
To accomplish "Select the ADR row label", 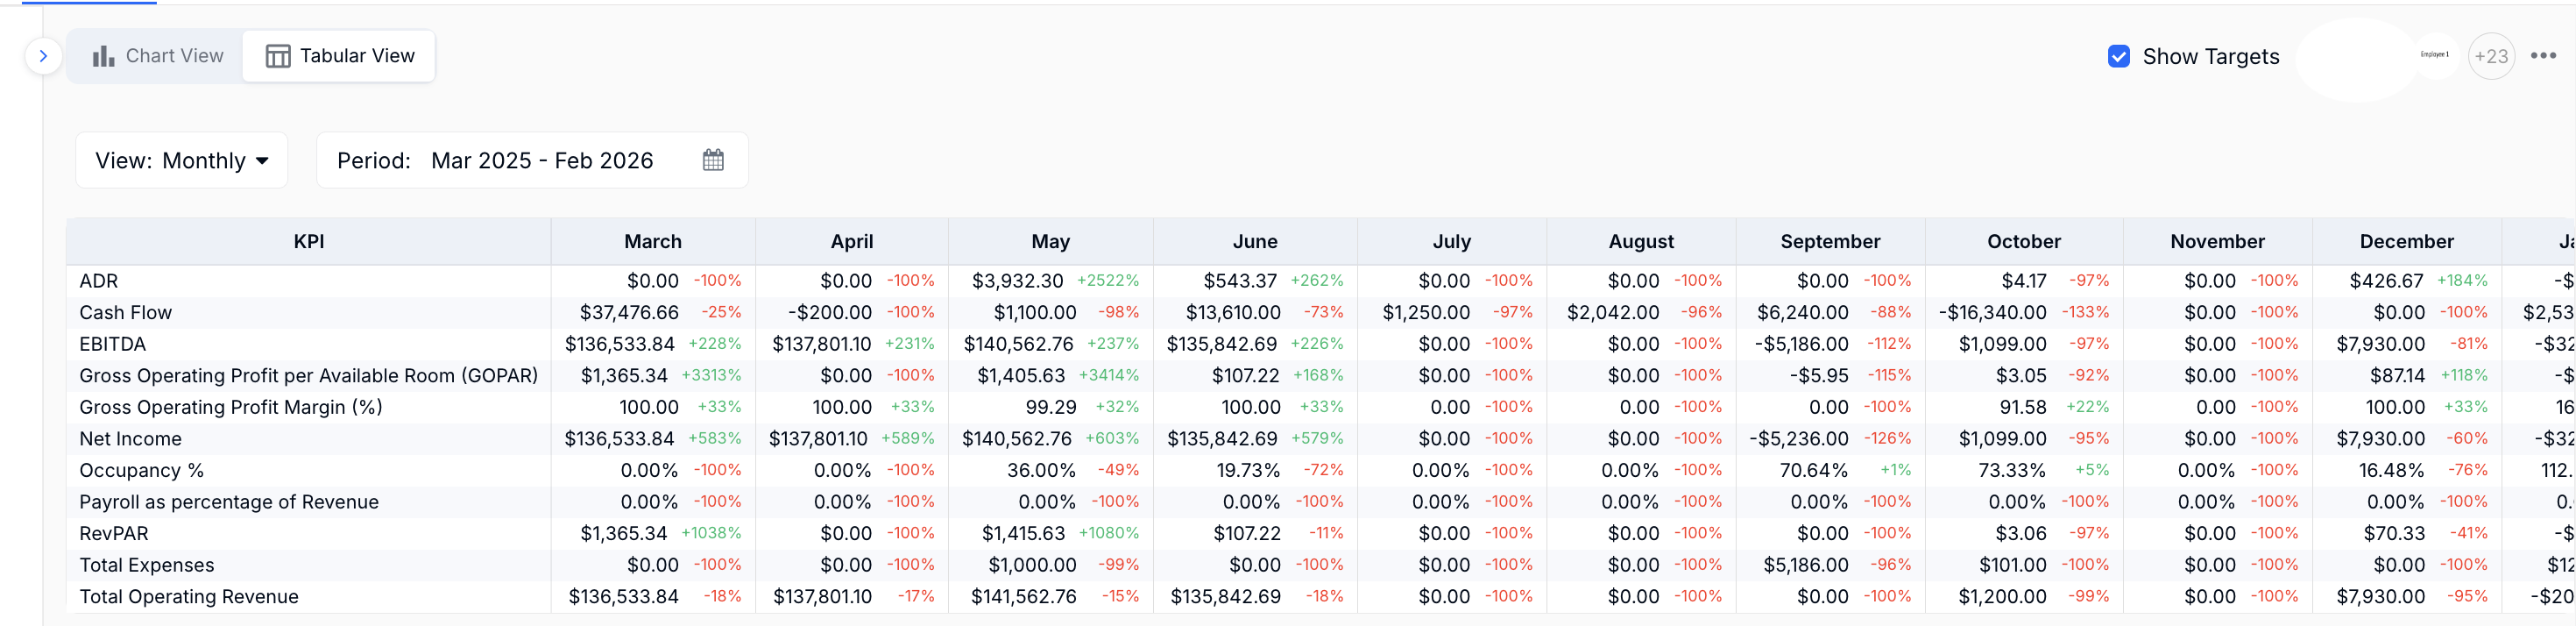I will [x=99, y=281].
